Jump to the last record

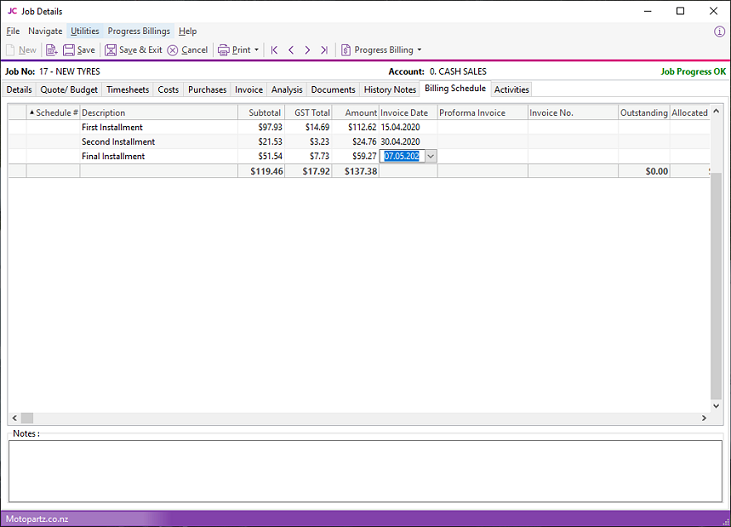[x=323, y=50]
